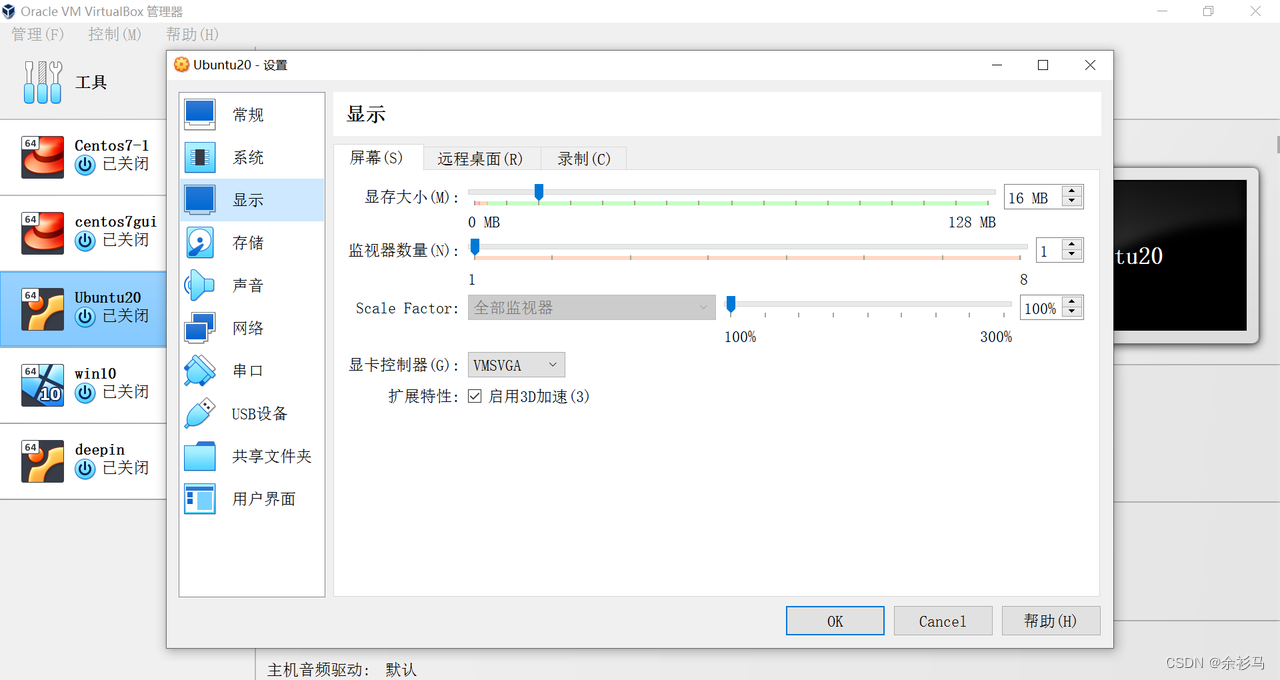The image size is (1280, 680).
Task: Select the Centos7-1 VM icon
Action: point(43,157)
